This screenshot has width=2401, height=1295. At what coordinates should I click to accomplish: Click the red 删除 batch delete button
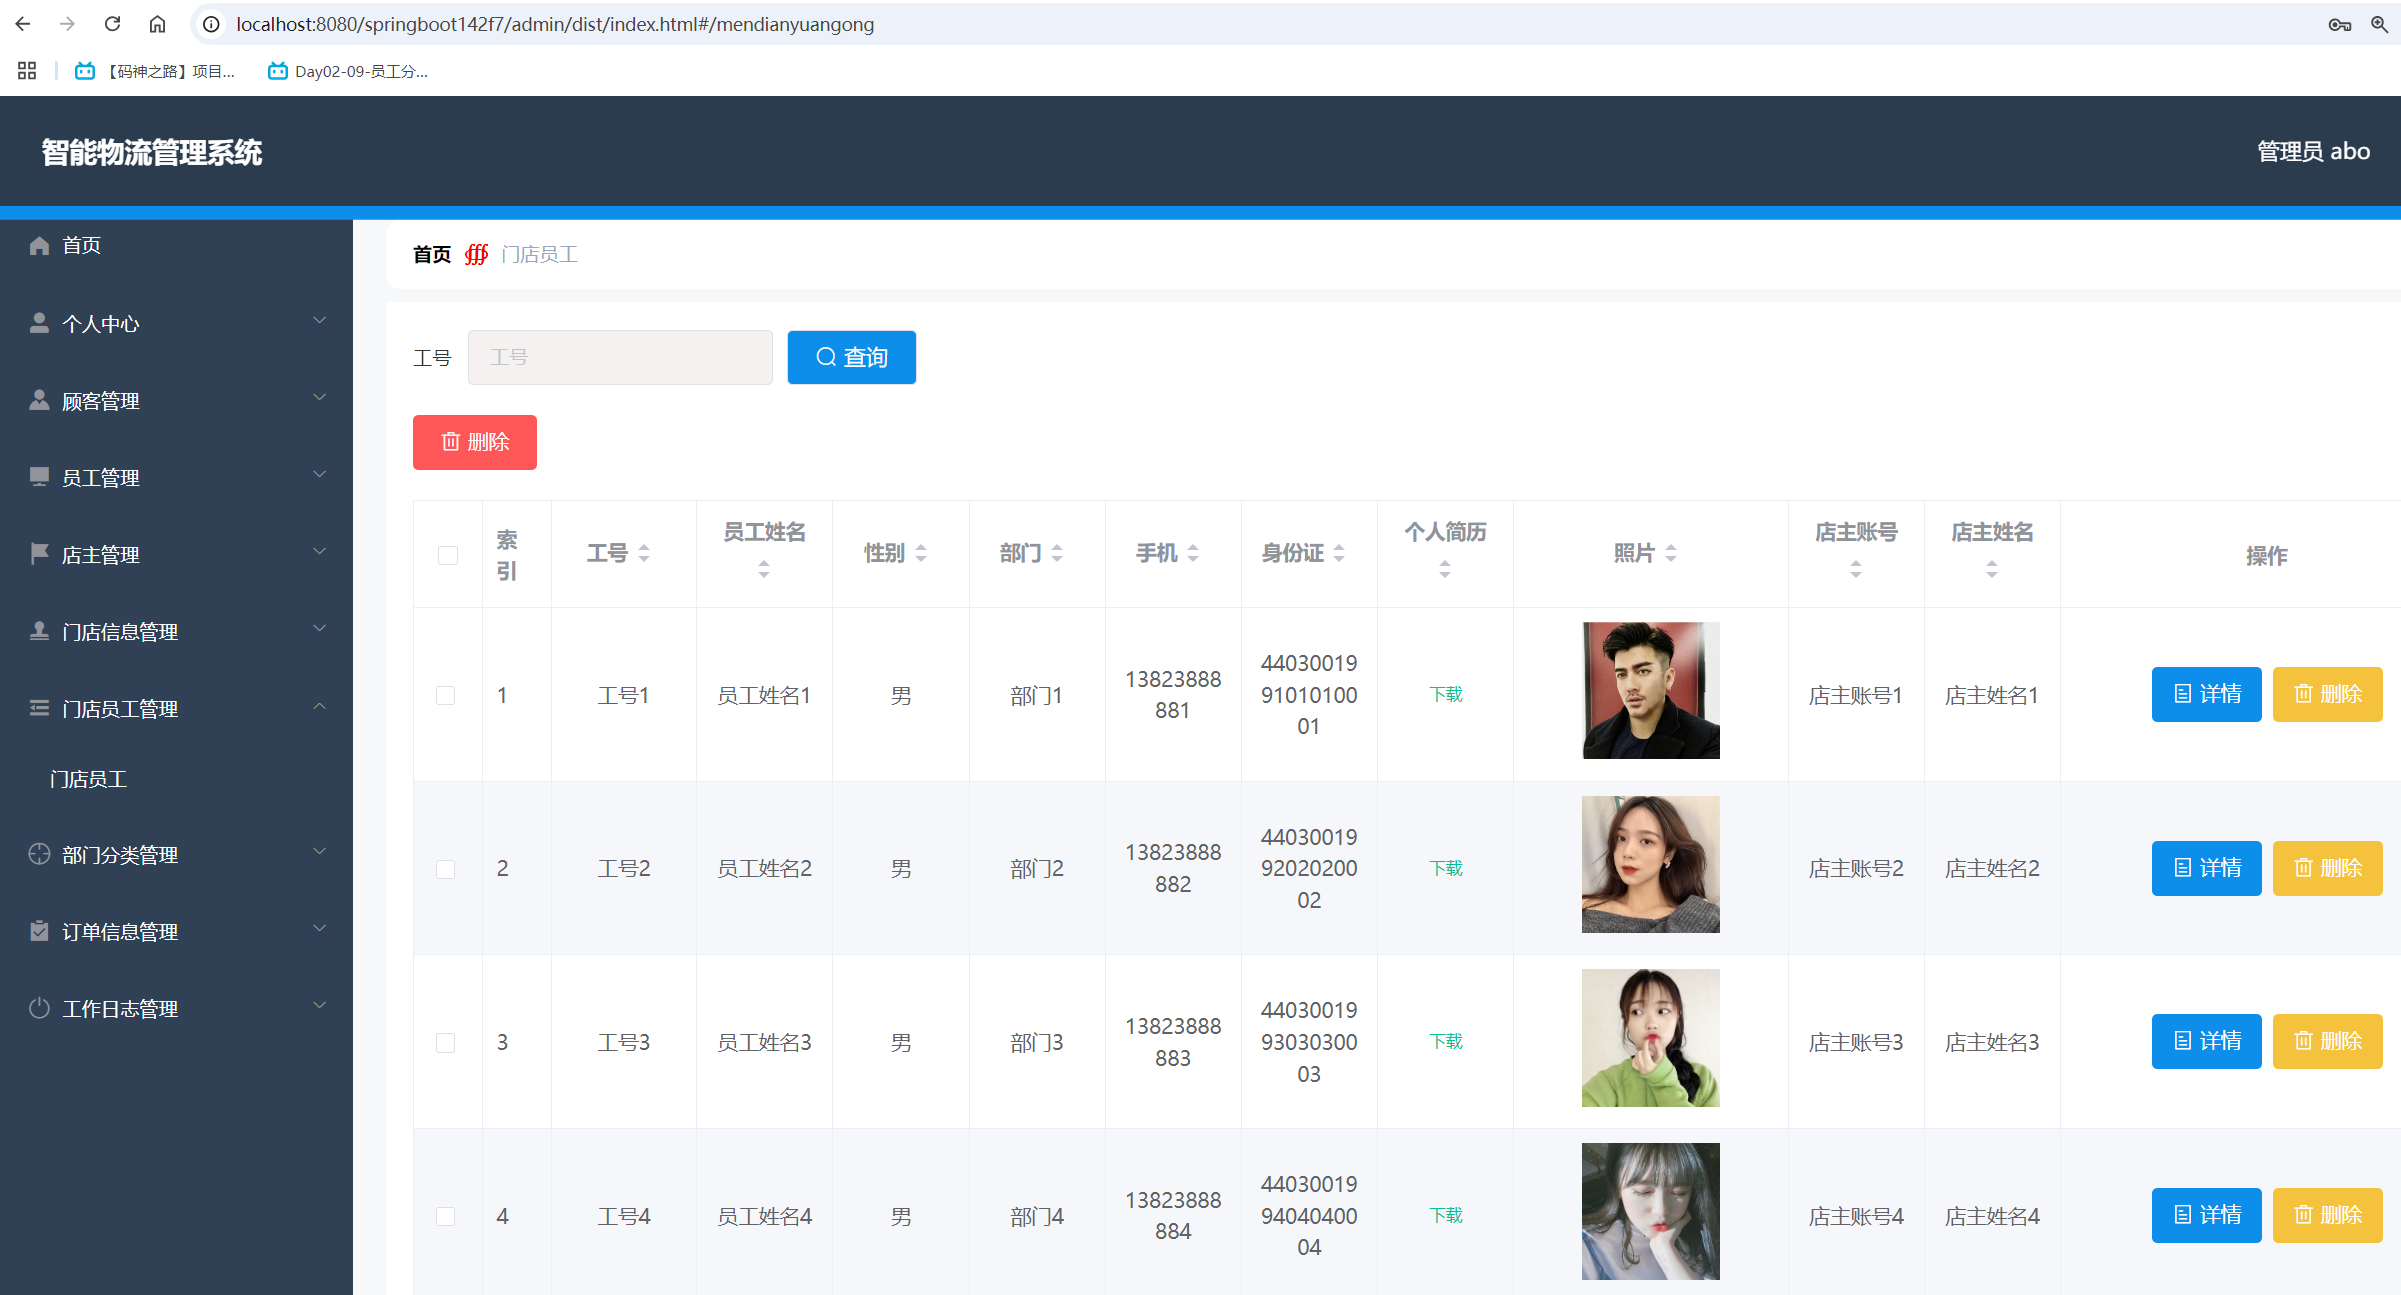[x=475, y=442]
